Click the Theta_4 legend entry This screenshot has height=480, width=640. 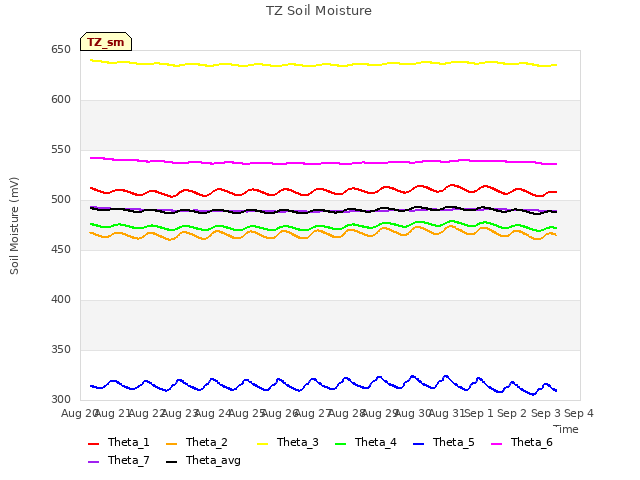(366, 442)
